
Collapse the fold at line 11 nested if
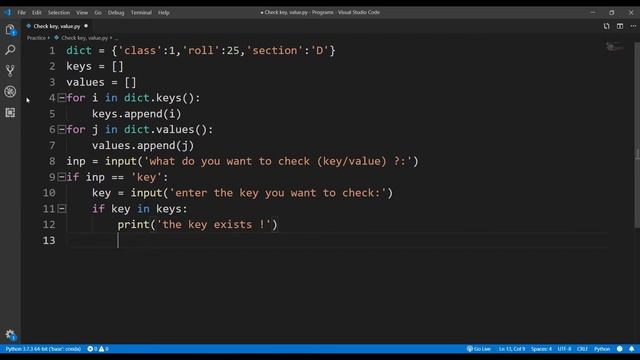pyautogui.click(x=62, y=209)
